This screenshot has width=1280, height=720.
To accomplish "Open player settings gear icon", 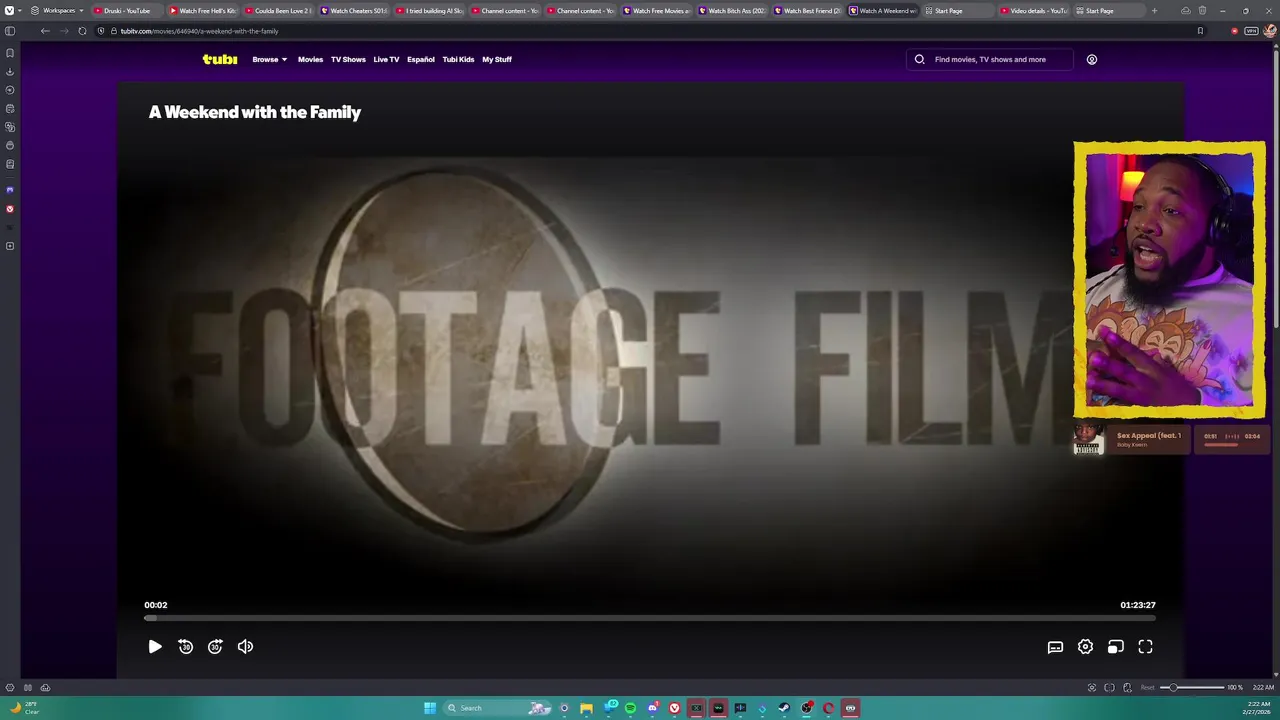I will click(1085, 647).
